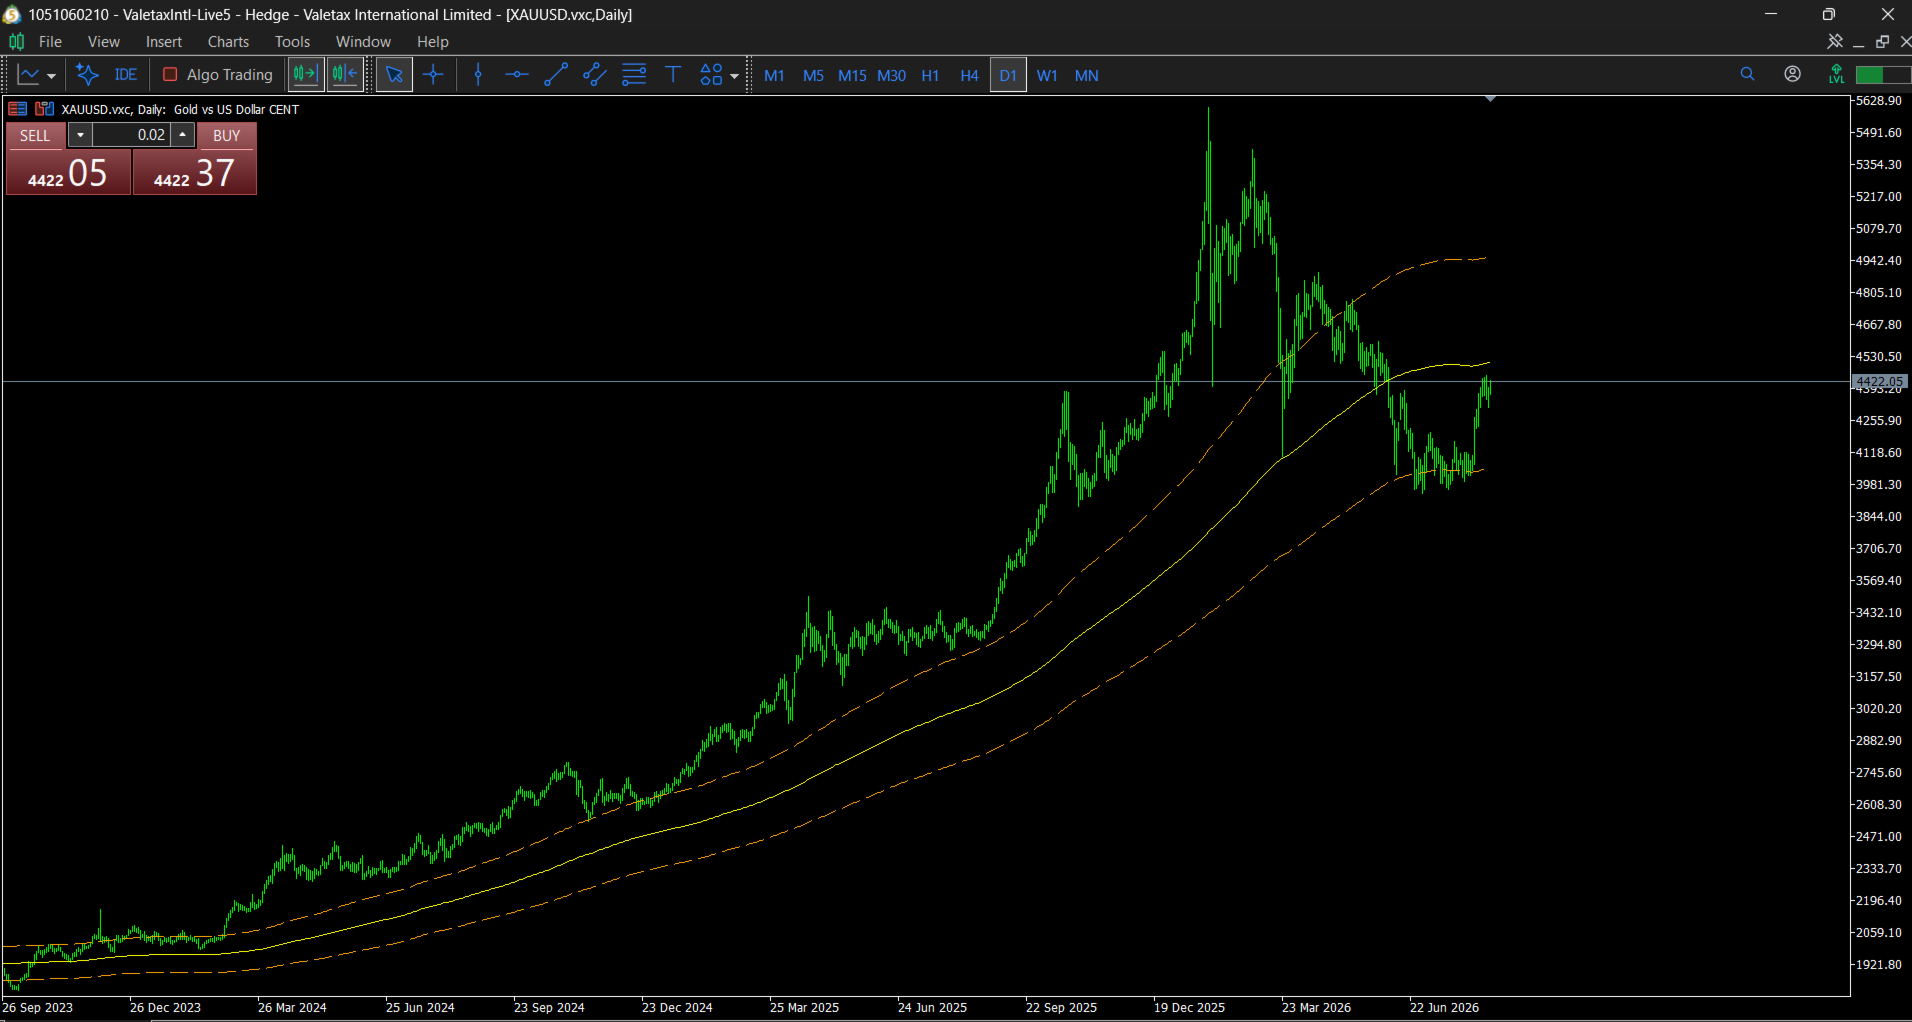This screenshot has height=1022, width=1912.
Task: Toggle the one-click trading panel icon
Action: pos(17,109)
